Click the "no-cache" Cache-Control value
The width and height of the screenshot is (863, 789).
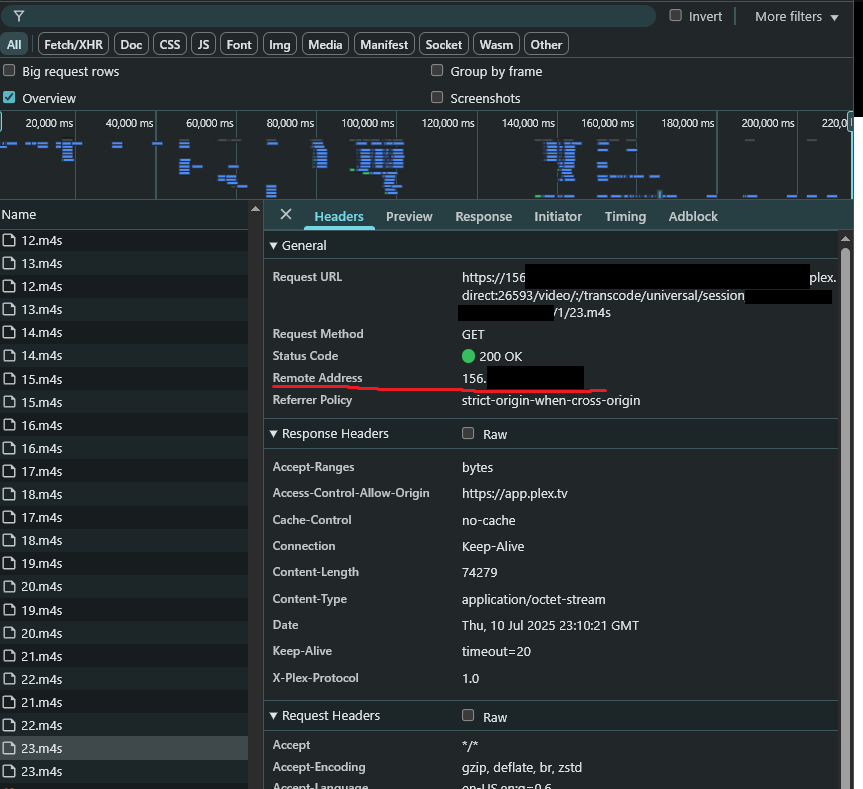click(x=489, y=520)
